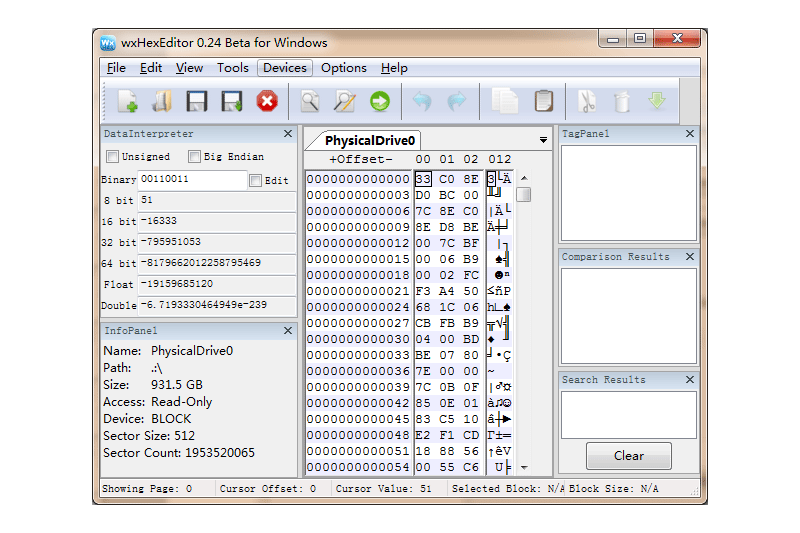800x533 pixels.
Task: Click the Paste clipboard icon
Action: [543, 101]
